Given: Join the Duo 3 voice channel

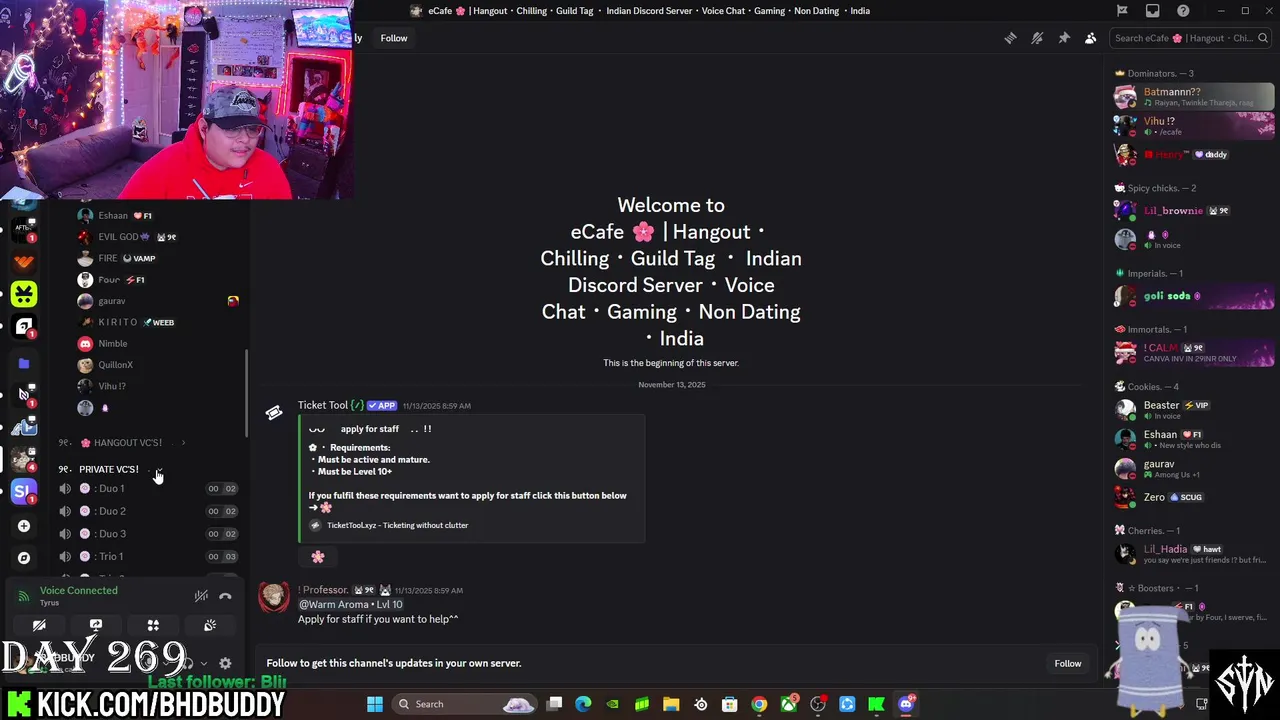Looking at the screenshot, I should (147, 534).
